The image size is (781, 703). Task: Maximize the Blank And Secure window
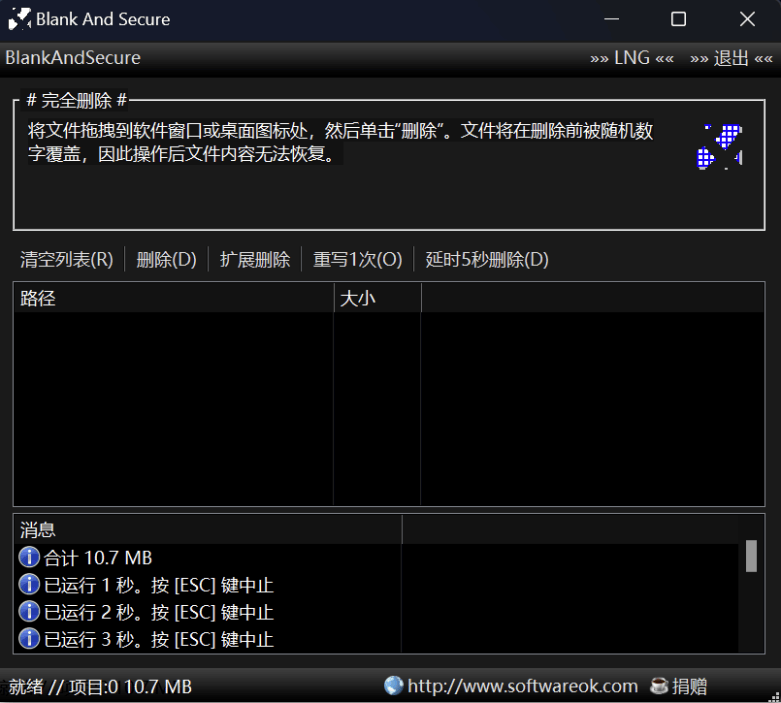click(x=678, y=19)
